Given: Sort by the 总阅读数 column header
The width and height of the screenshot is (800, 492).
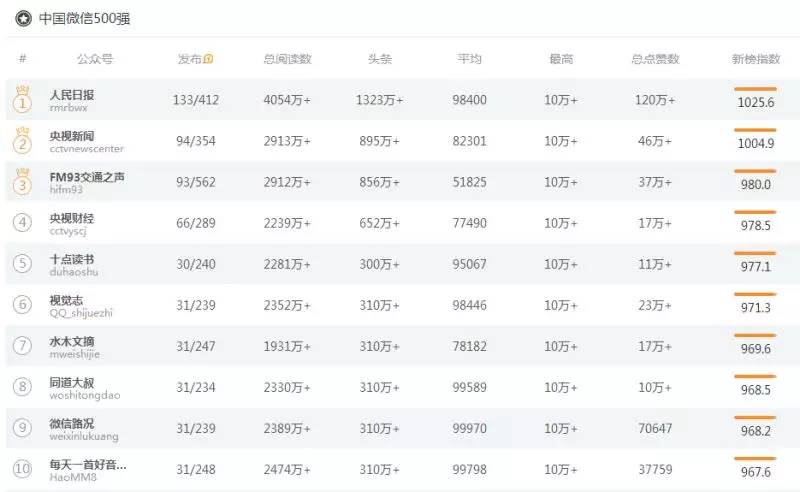Looking at the screenshot, I should click(287, 59).
